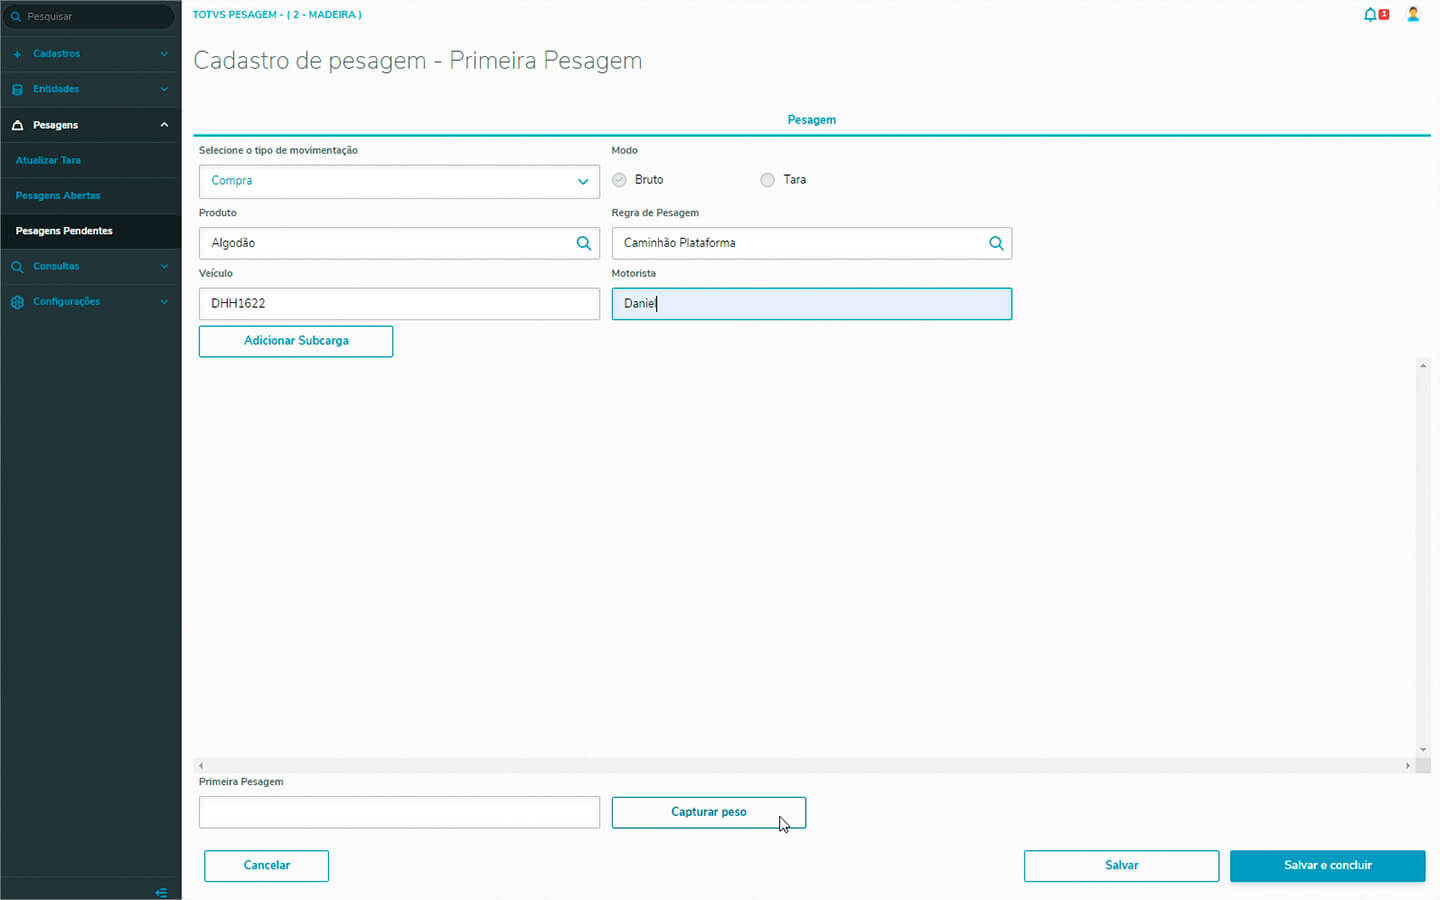Switch to the Pesagem tab

[x=811, y=120]
